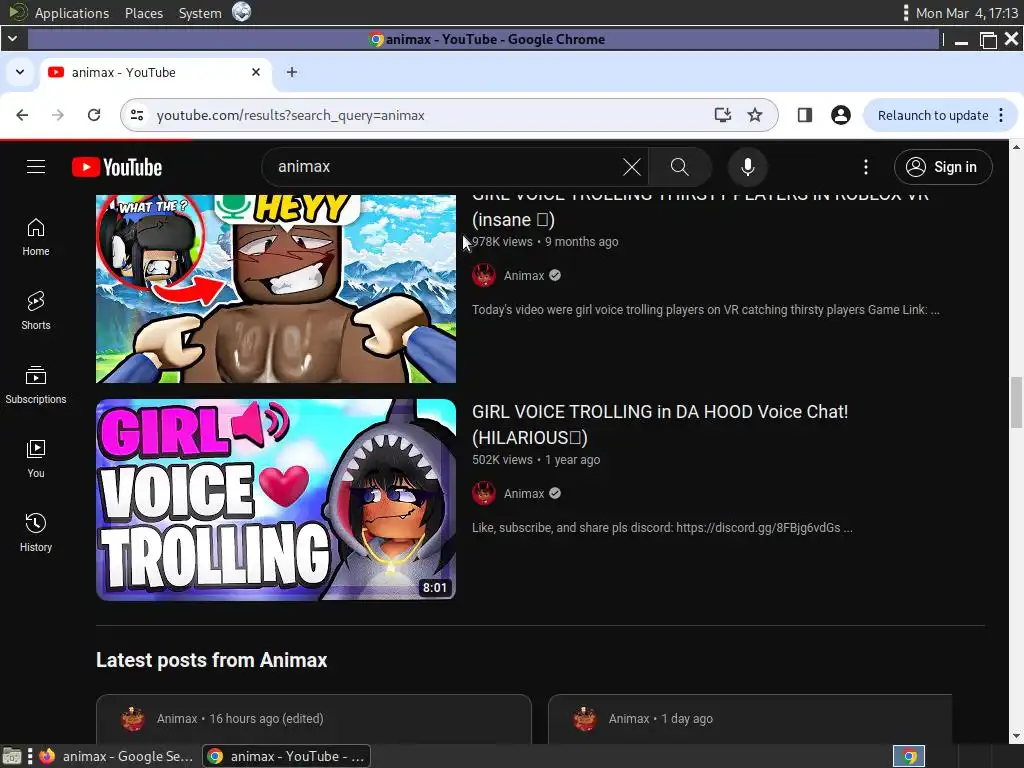This screenshot has width=1024, height=768.
Task: Close the animax - YouTube tab
Action: 256,72
